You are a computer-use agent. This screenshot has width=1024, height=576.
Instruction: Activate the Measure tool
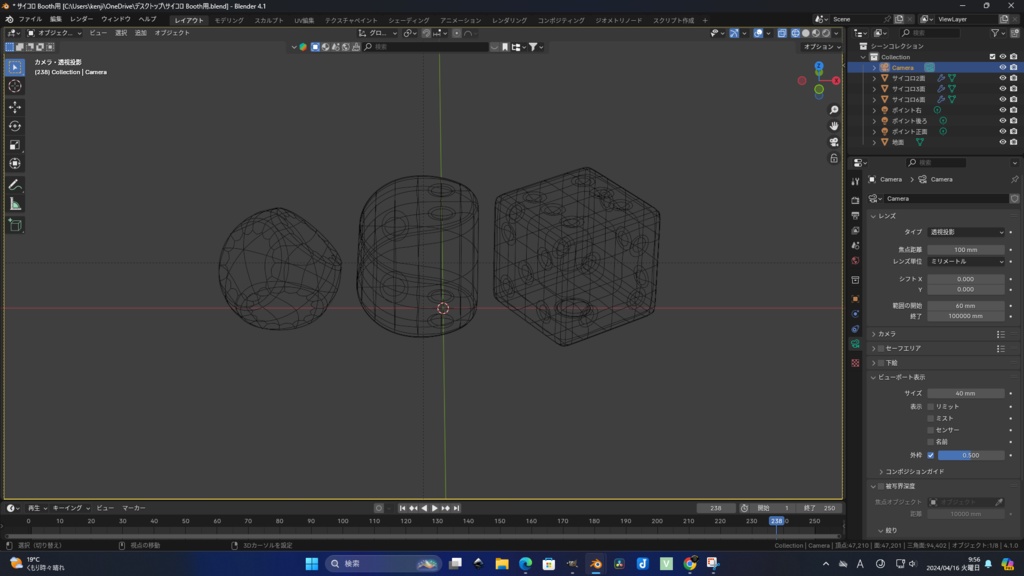coord(14,203)
